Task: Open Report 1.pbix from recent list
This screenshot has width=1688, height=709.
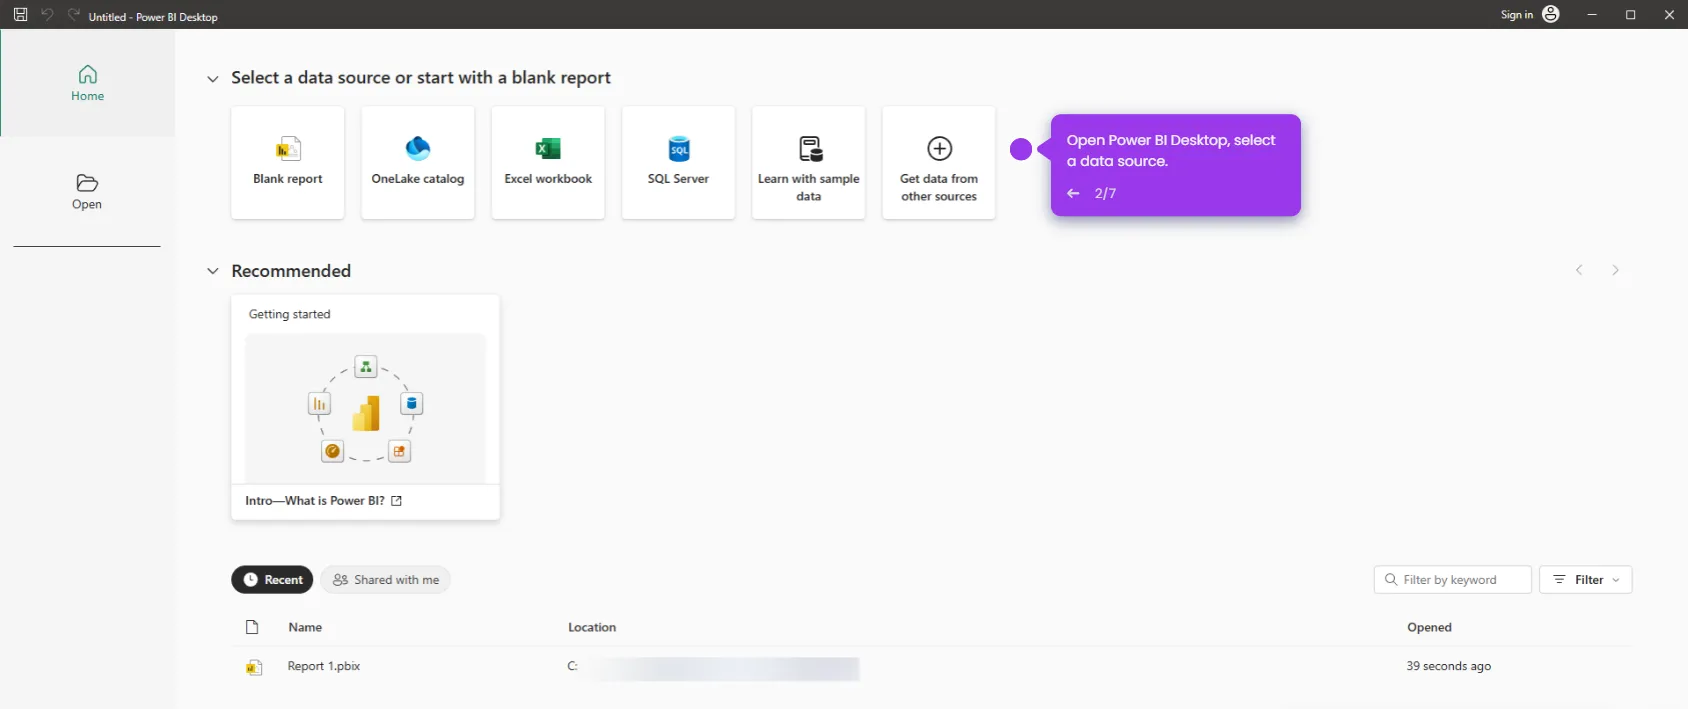Action: coord(324,666)
